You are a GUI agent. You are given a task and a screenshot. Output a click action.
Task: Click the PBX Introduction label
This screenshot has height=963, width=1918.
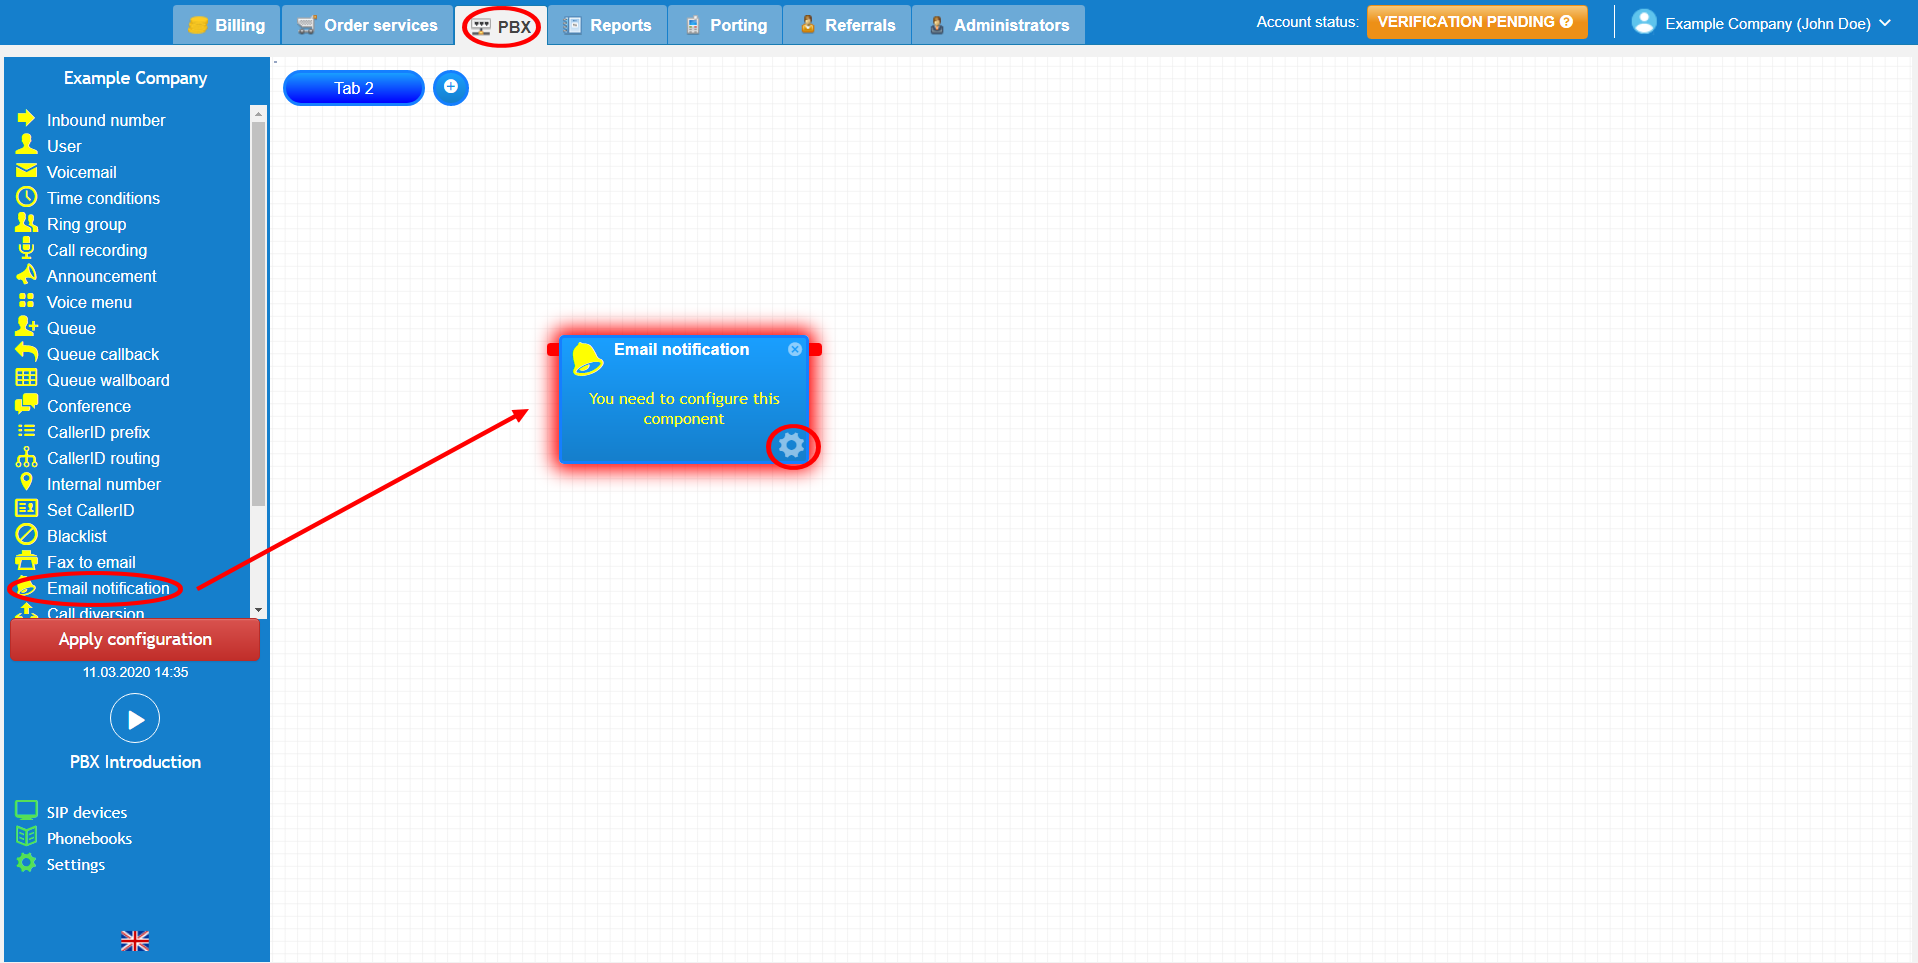click(x=135, y=762)
